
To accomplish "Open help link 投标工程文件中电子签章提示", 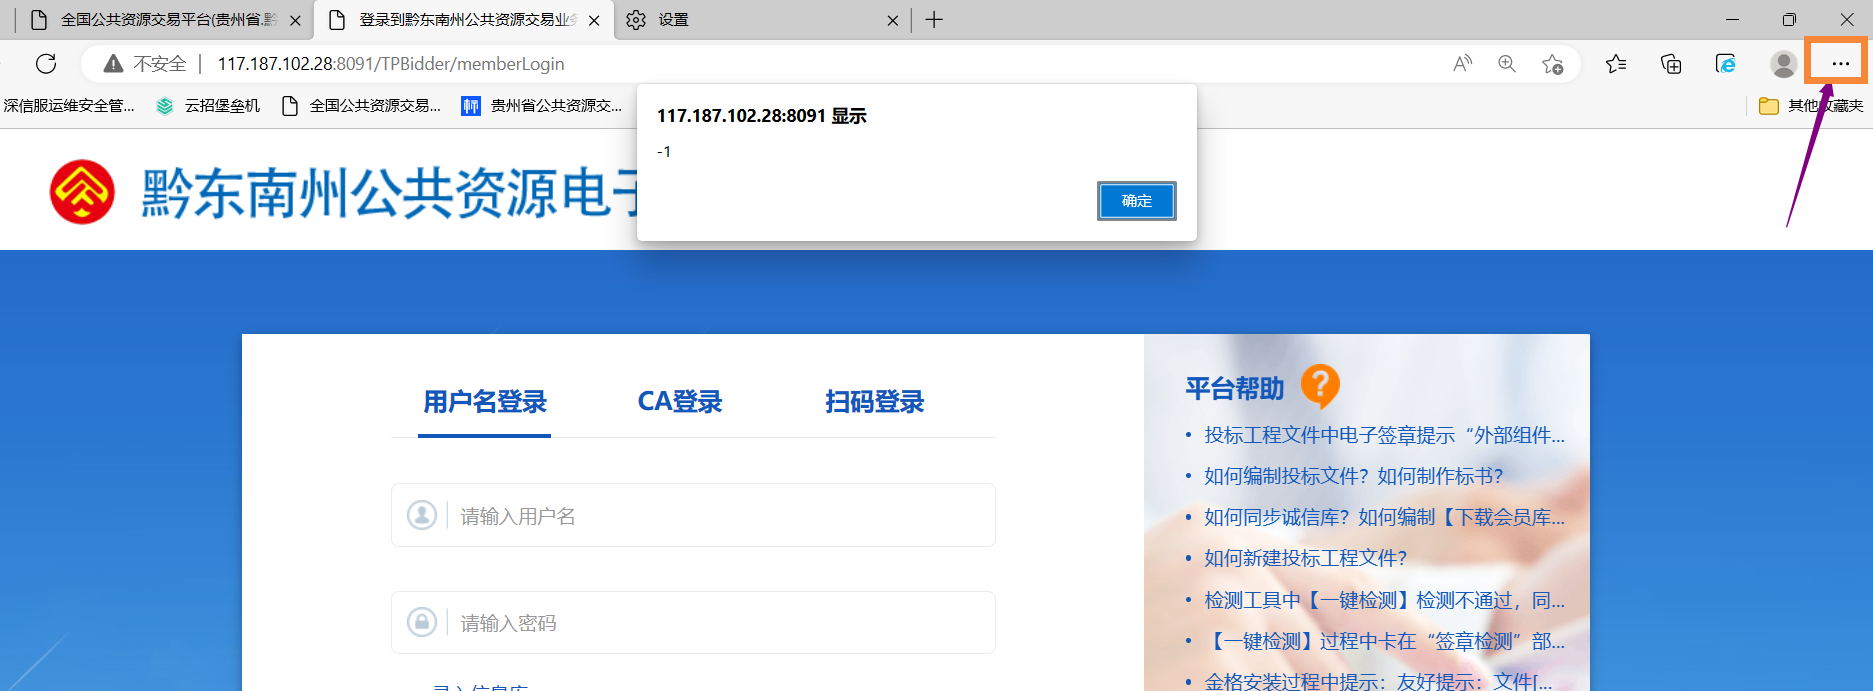I will [1384, 435].
